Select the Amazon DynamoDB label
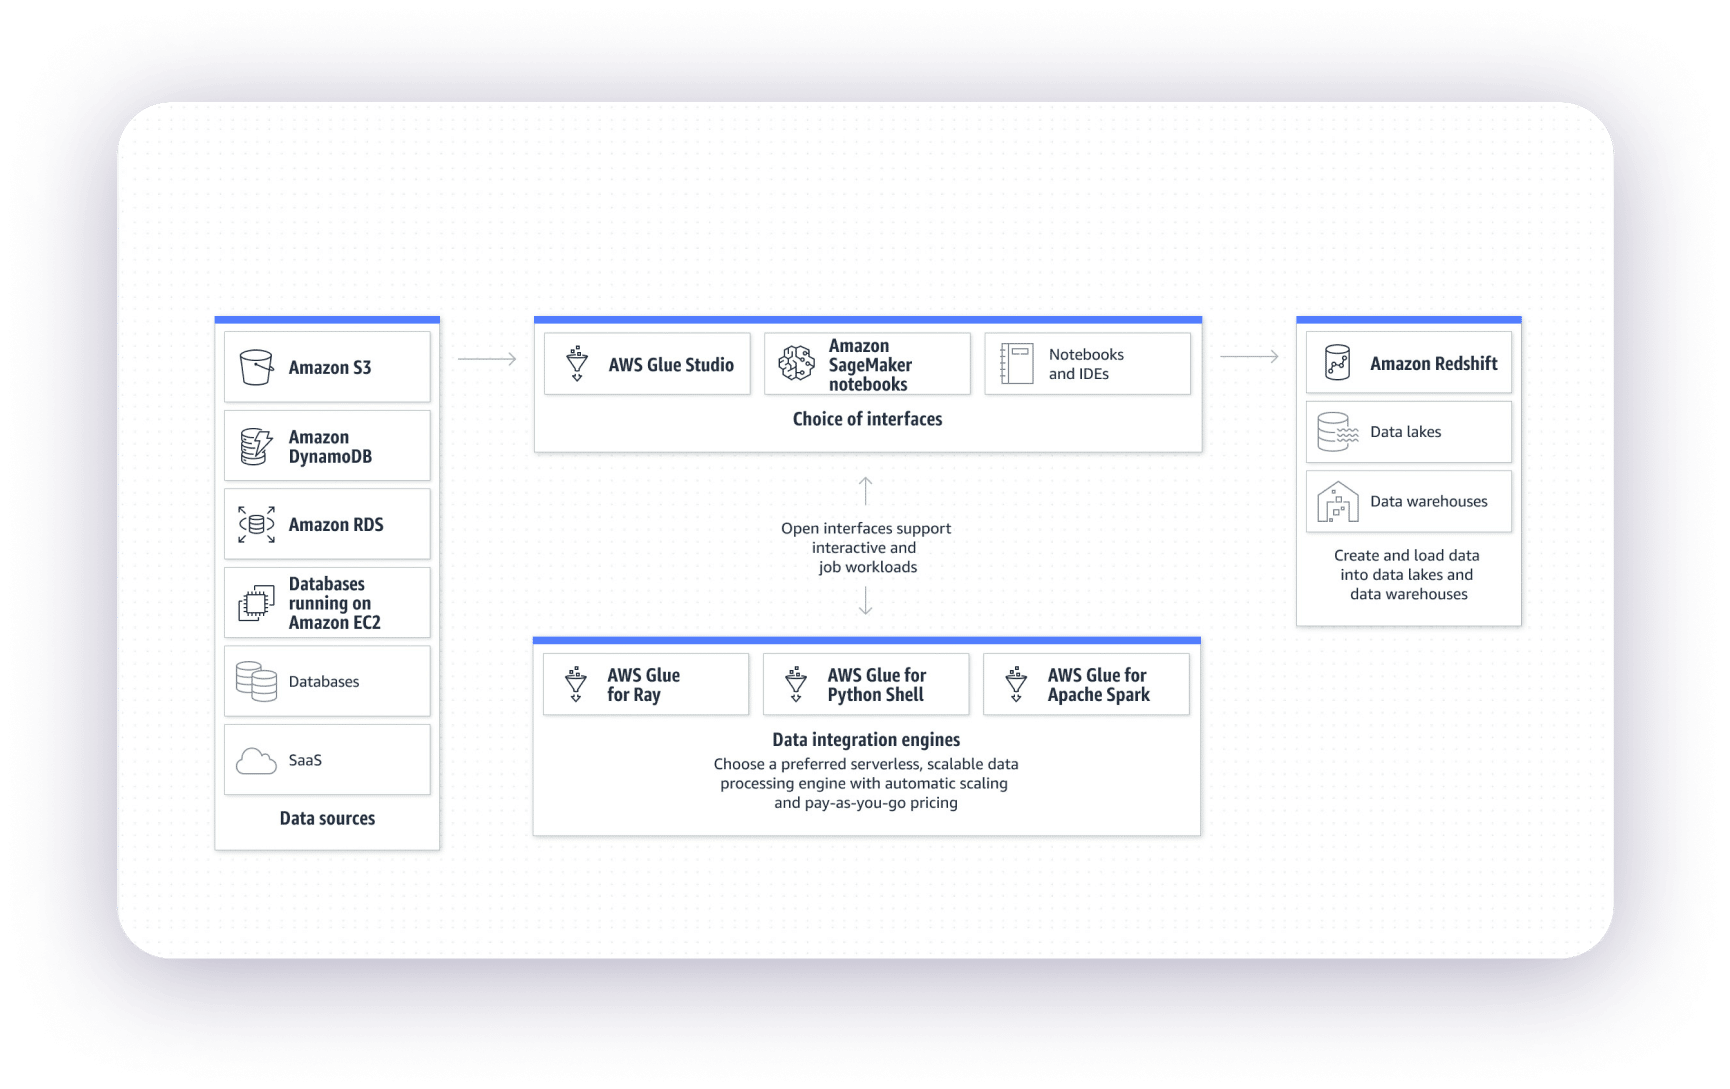 pos(330,447)
